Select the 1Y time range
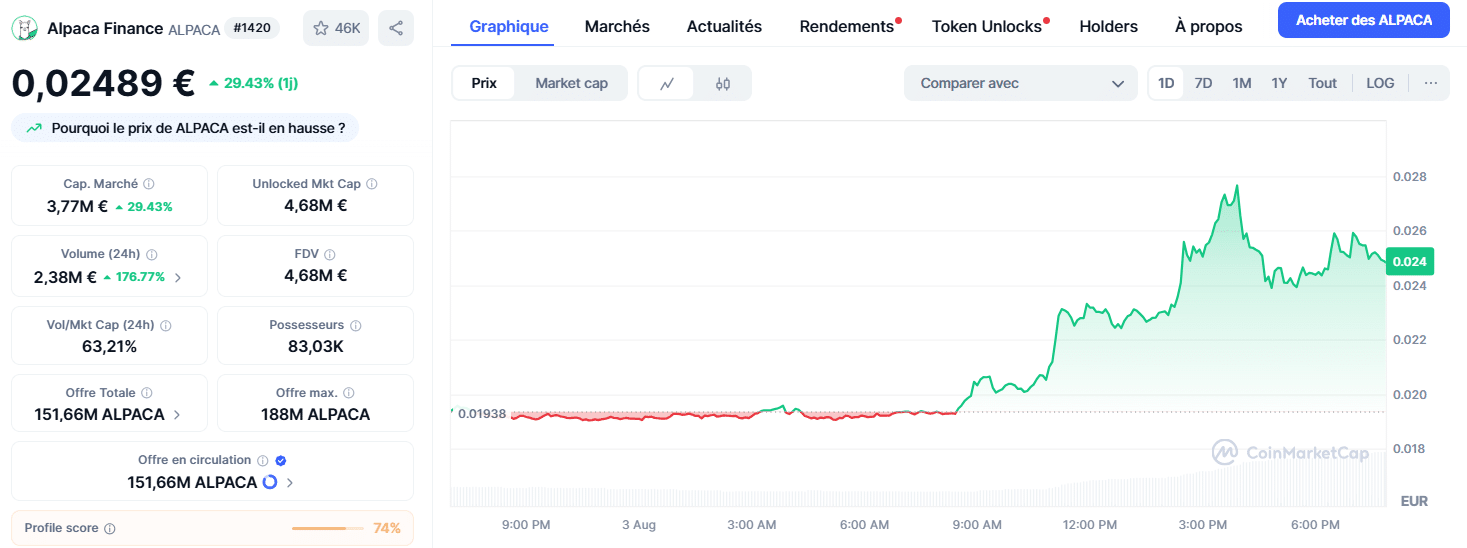 (x=1279, y=83)
